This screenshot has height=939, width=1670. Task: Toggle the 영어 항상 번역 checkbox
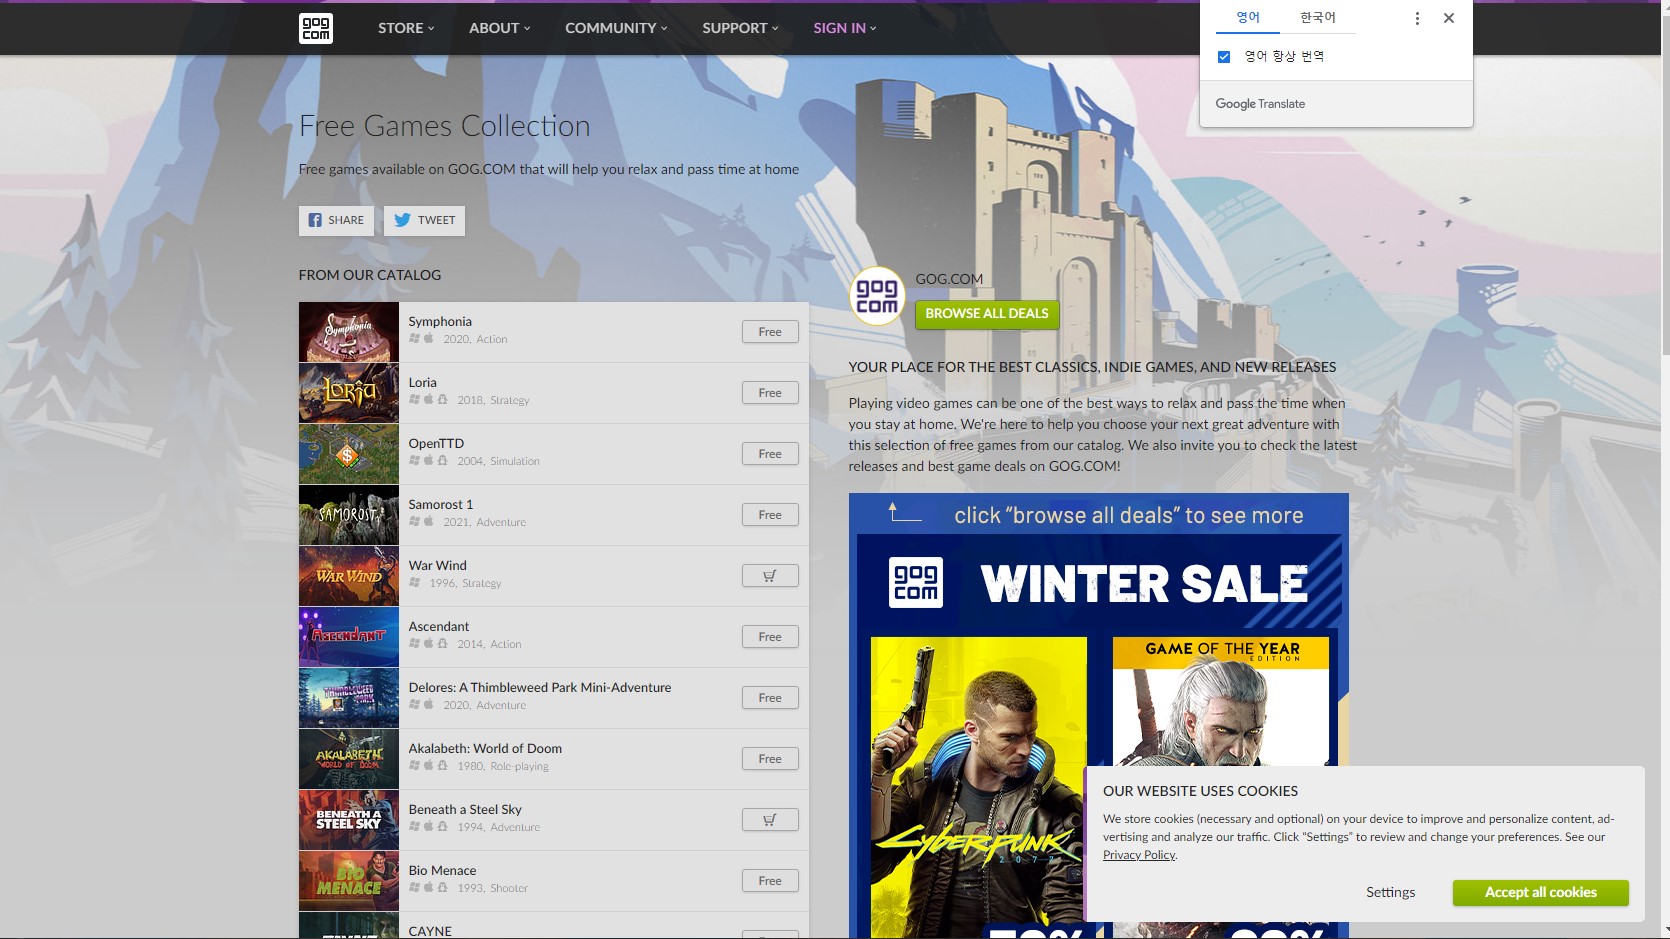pos(1224,57)
